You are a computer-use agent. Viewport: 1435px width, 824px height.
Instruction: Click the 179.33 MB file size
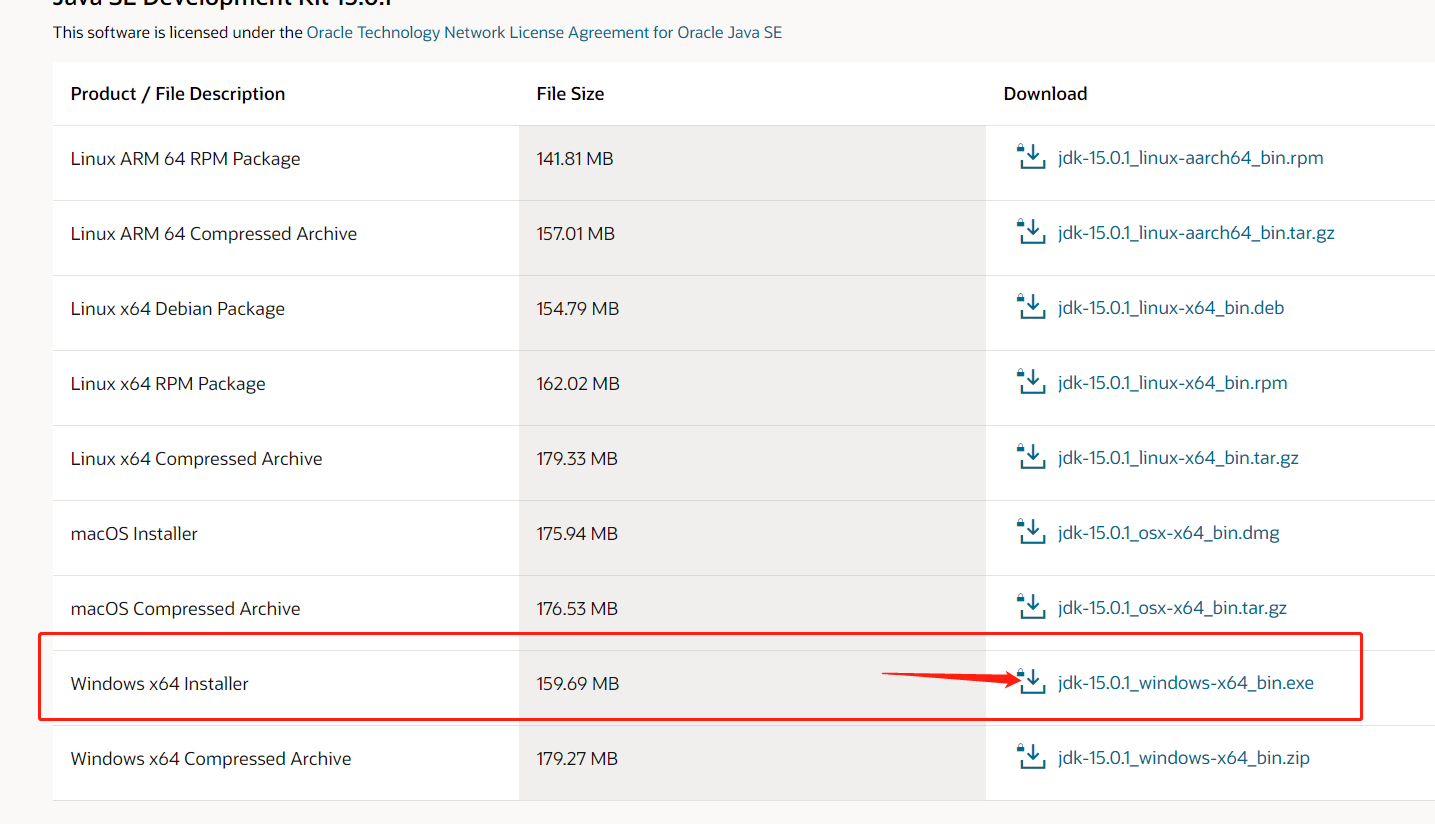577,459
